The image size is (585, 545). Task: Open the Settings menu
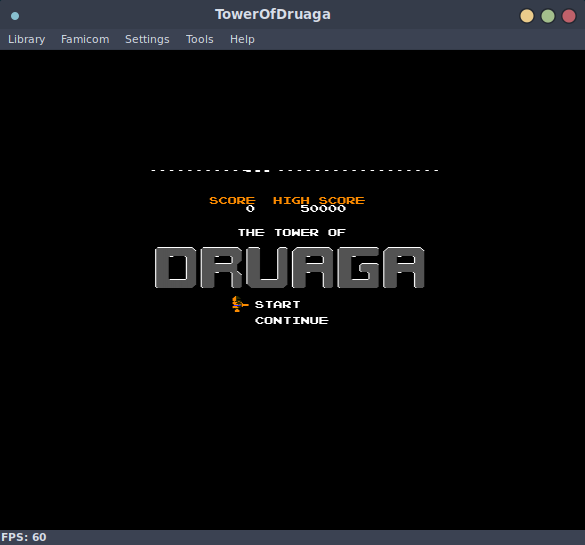147,39
